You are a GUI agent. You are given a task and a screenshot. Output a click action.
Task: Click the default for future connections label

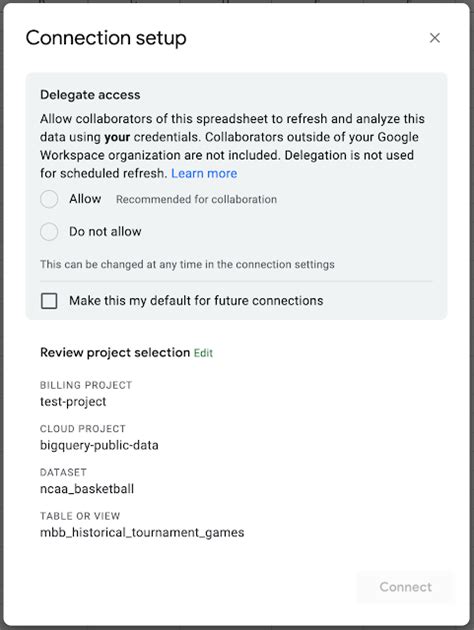pyautogui.click(x=196, y=301)
